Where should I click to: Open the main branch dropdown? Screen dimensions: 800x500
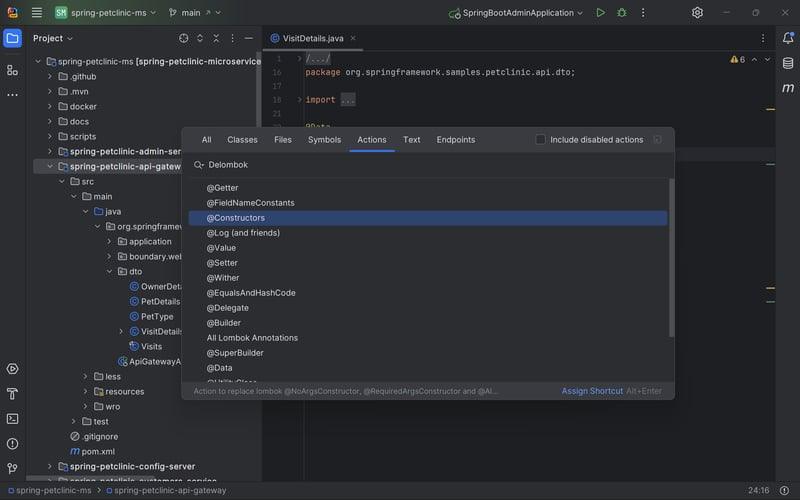pos(195,13)
